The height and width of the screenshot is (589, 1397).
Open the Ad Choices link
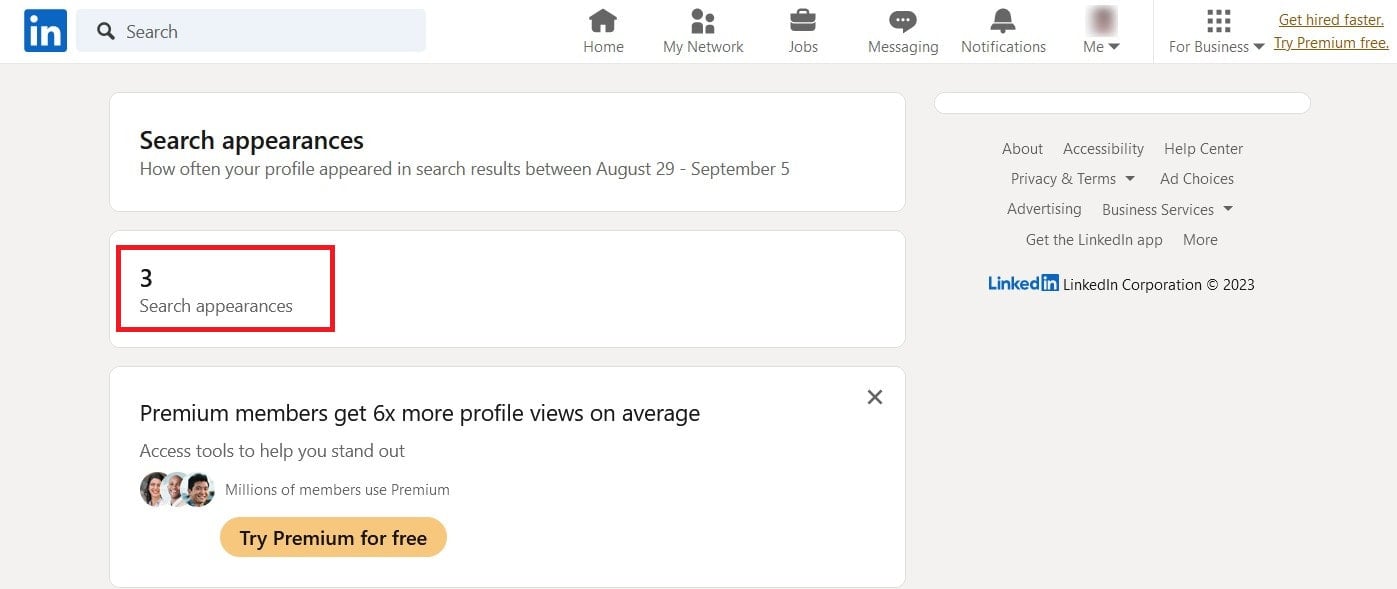(x=1196, y=179)
